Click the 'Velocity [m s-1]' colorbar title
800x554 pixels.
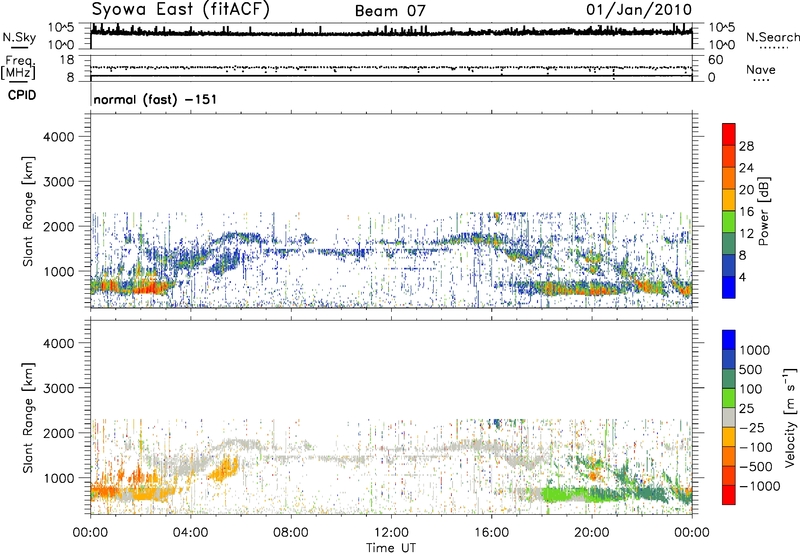coord(790,417)
